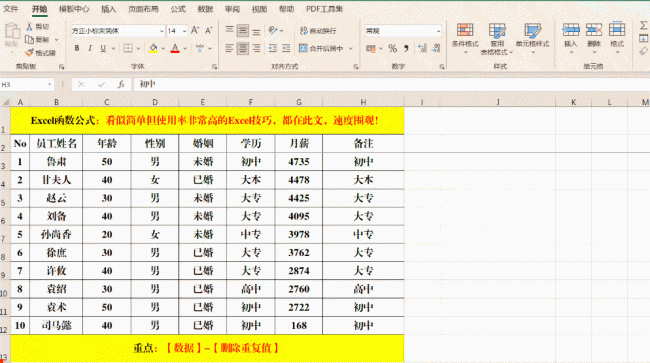The height and width of the screenshot is (363, 650).
Task: Click Merge & Center (合并后居中) button
Action: tap(321, 48)
